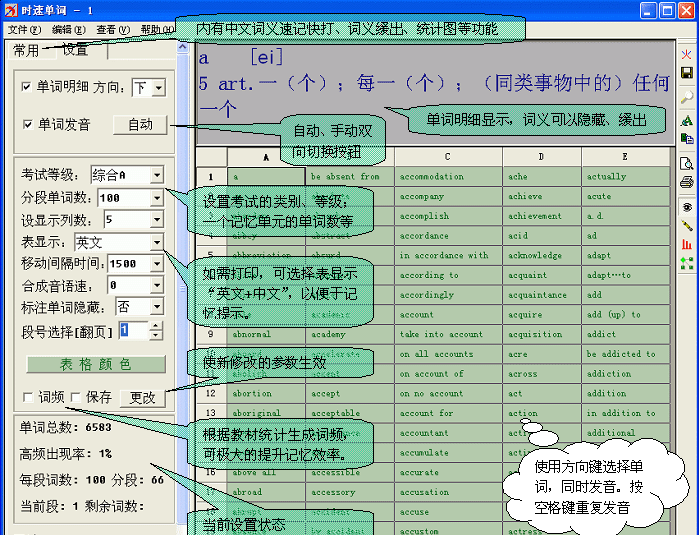Viewport: 699px width, 535px height.
Task: Decrease 段号选择 with the down spinner arrow
Action: click(x=156, y=335)
